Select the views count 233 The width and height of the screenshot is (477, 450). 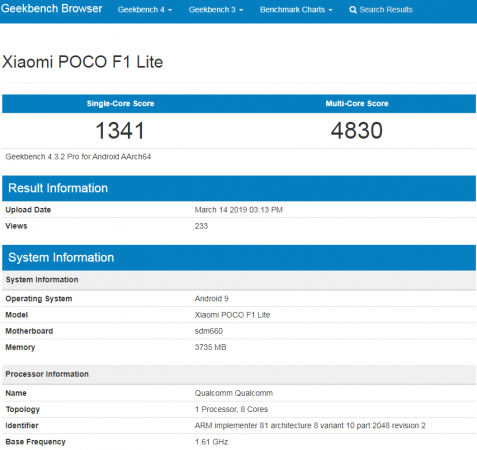click(x=201, y=226)
